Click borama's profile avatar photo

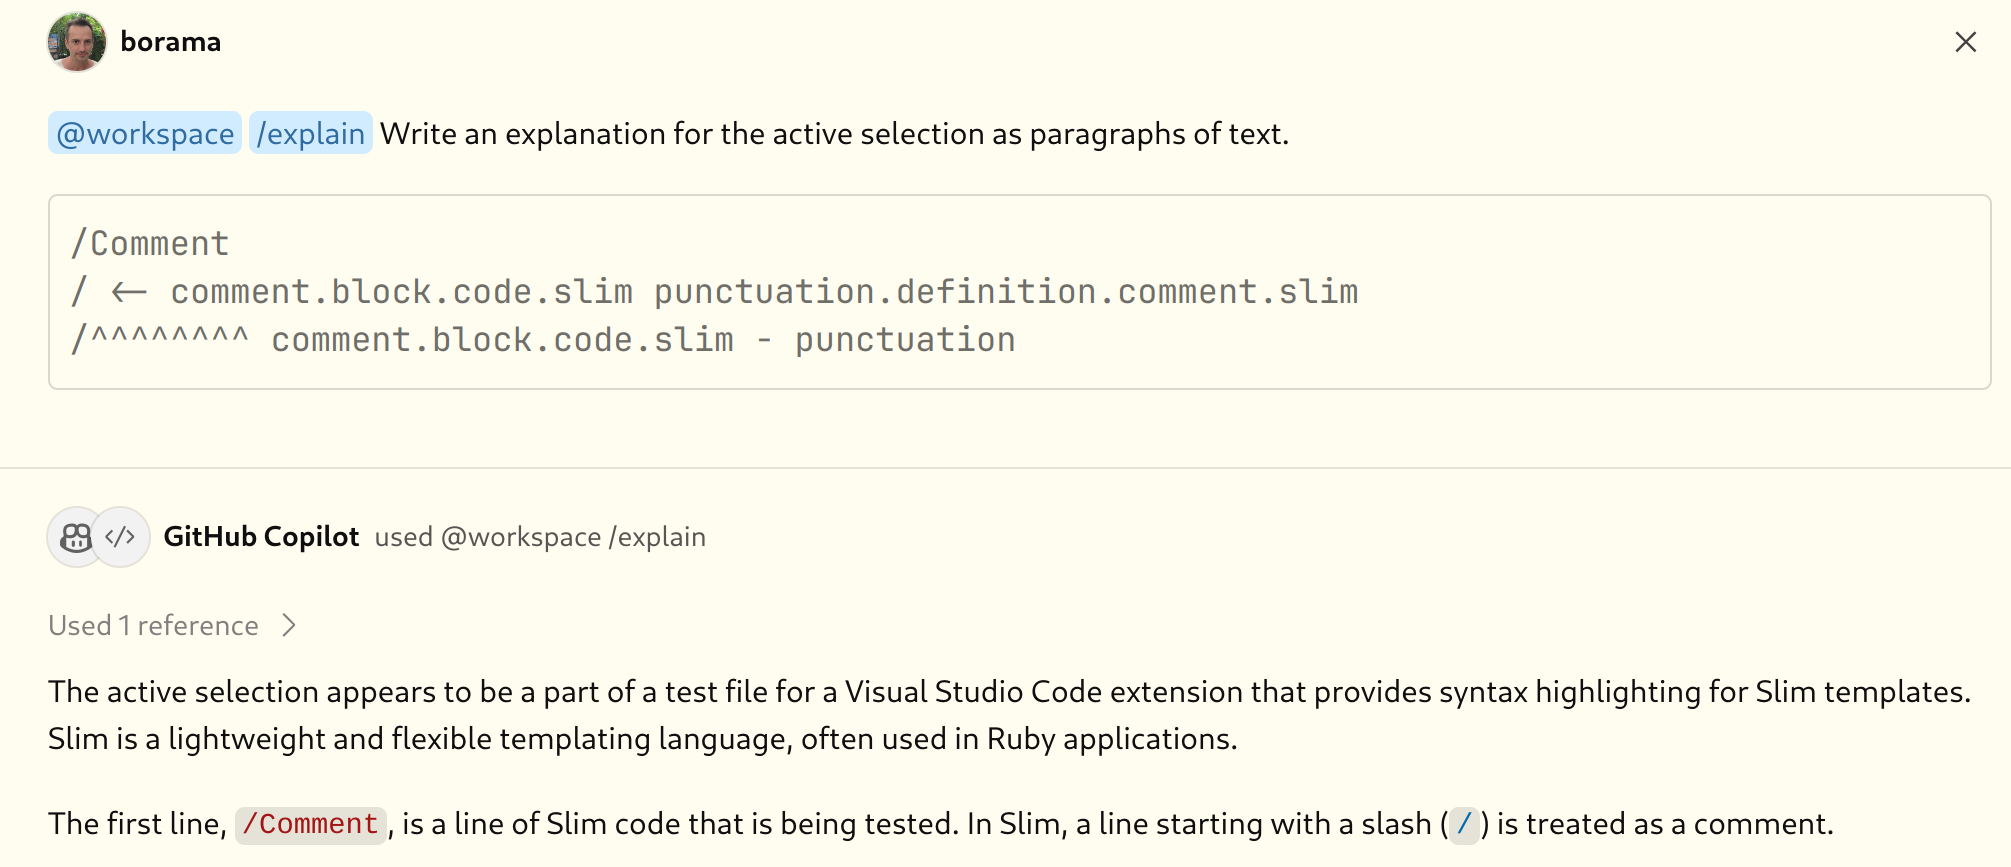tap(76, 42)
